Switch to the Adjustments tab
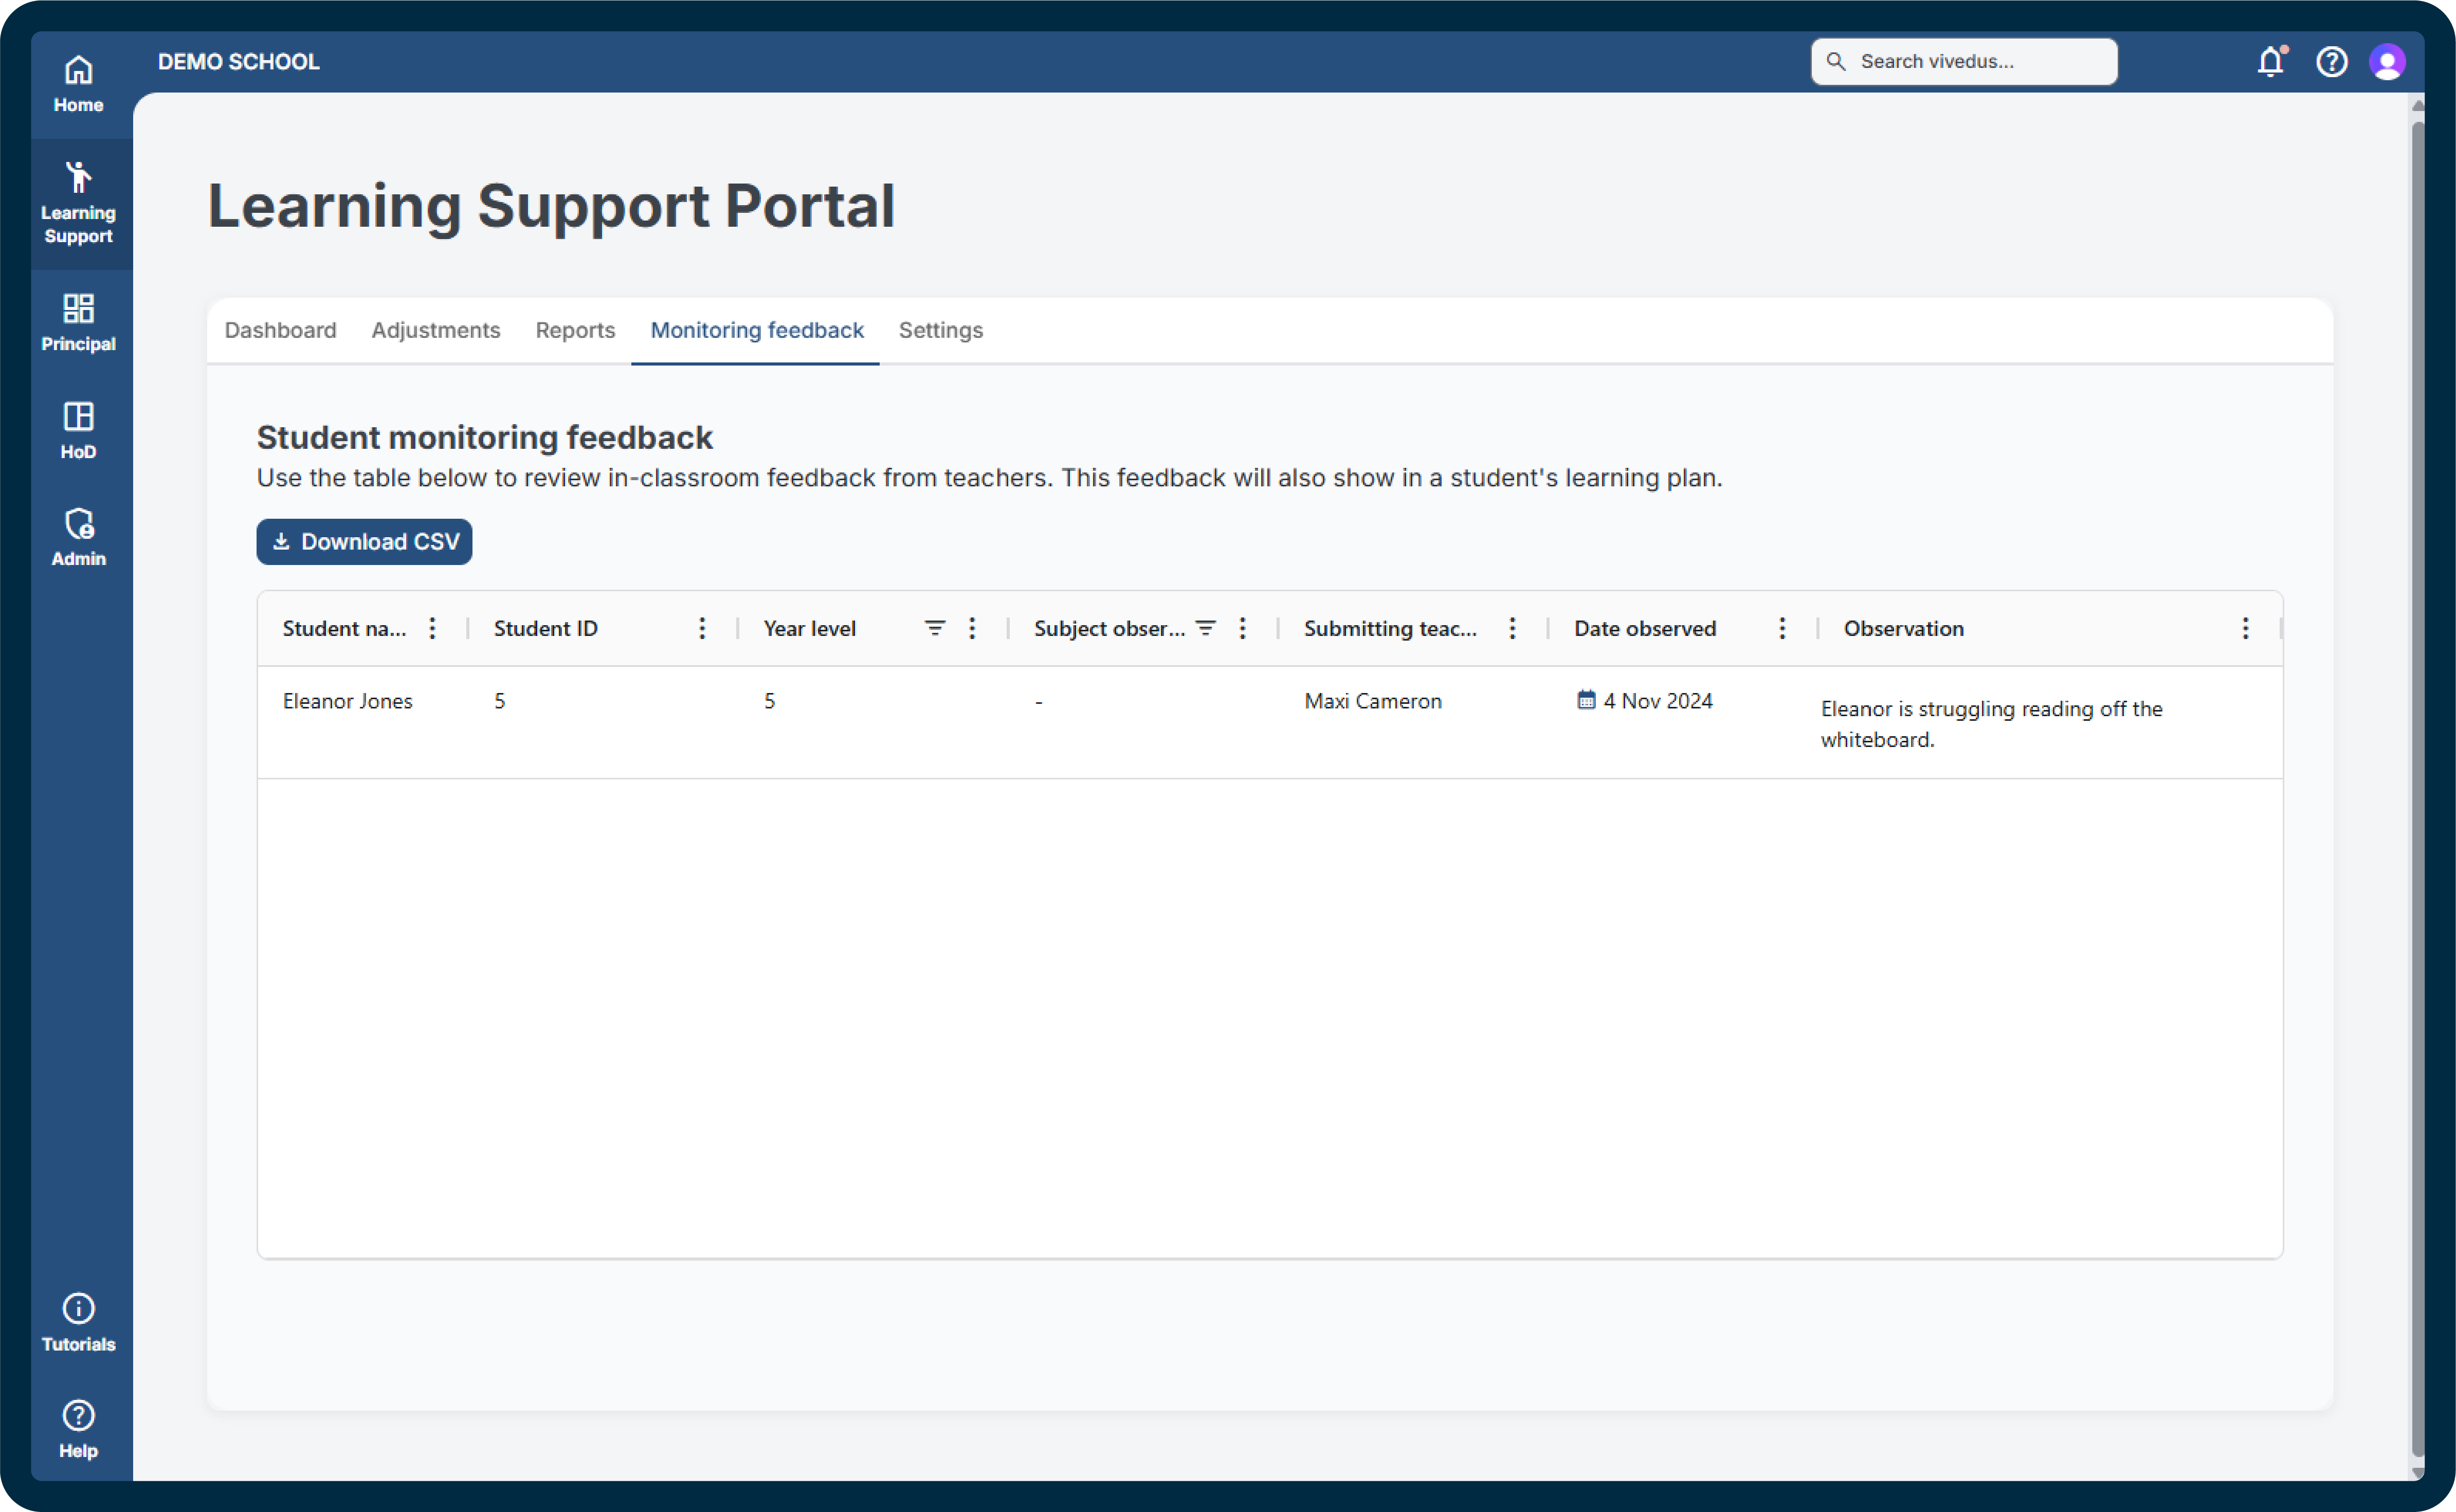This screenshot has height=1512, width=2456. point(435,330)
